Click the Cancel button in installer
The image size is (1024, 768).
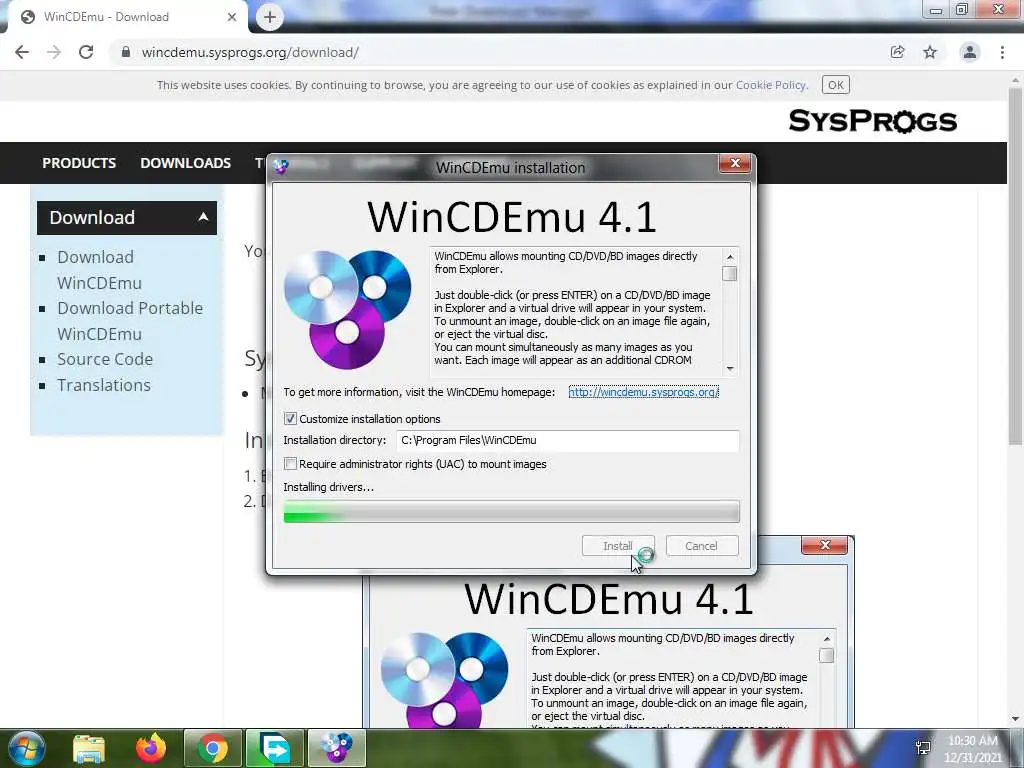tap(701, 546)
